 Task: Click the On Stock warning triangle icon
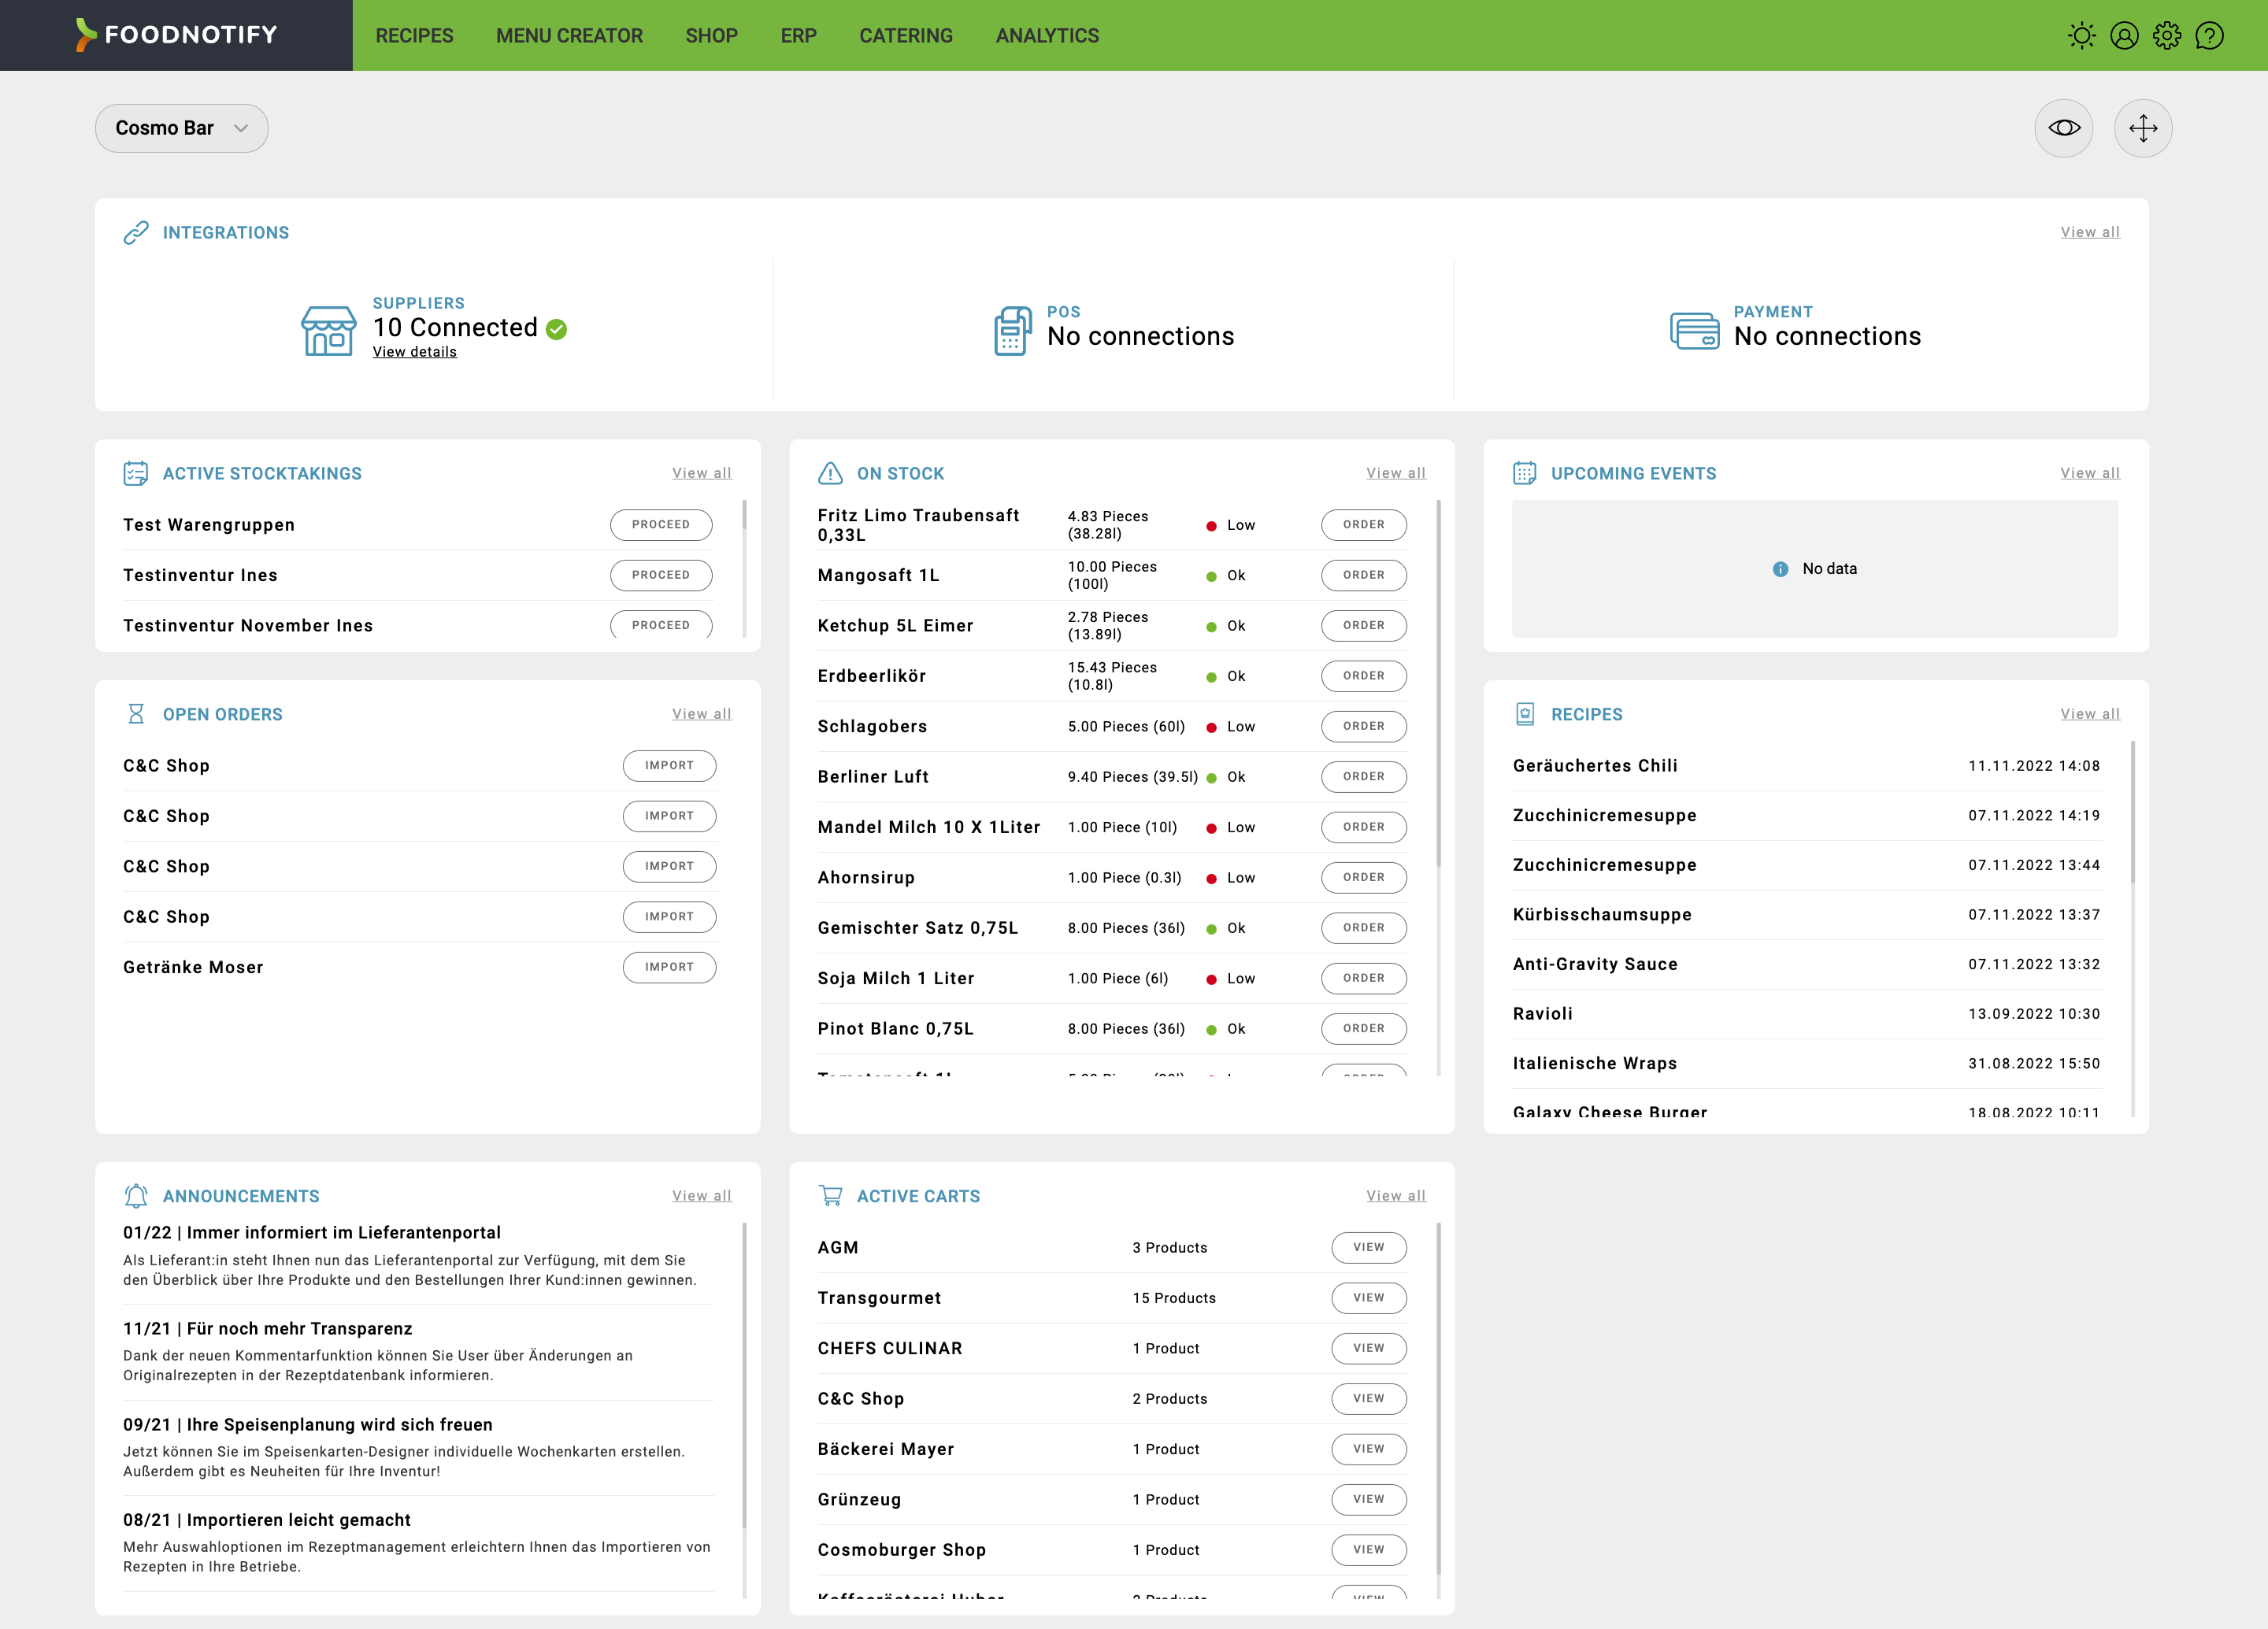pos(829,473)
